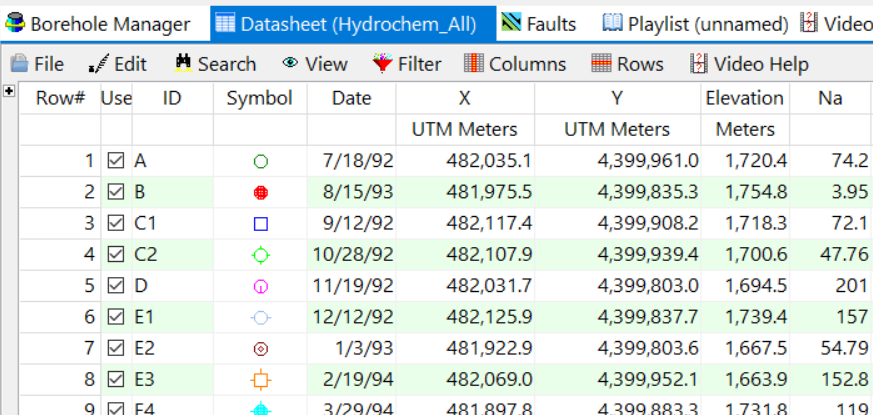Viewport: 873px width, 415px height.
Task: Open the Borehole Manager tab
Action: pos(97,24)
